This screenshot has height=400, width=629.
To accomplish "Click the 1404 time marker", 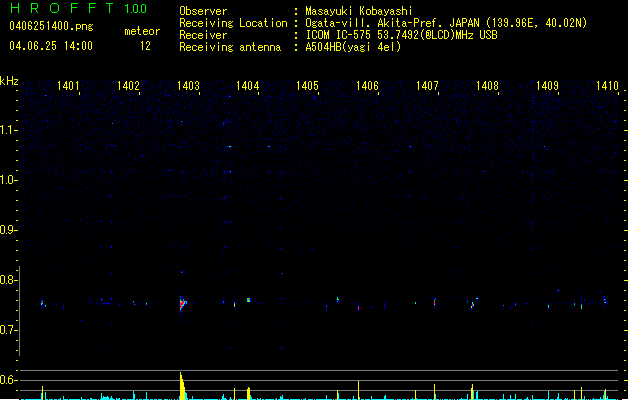I will coord(248,86).
